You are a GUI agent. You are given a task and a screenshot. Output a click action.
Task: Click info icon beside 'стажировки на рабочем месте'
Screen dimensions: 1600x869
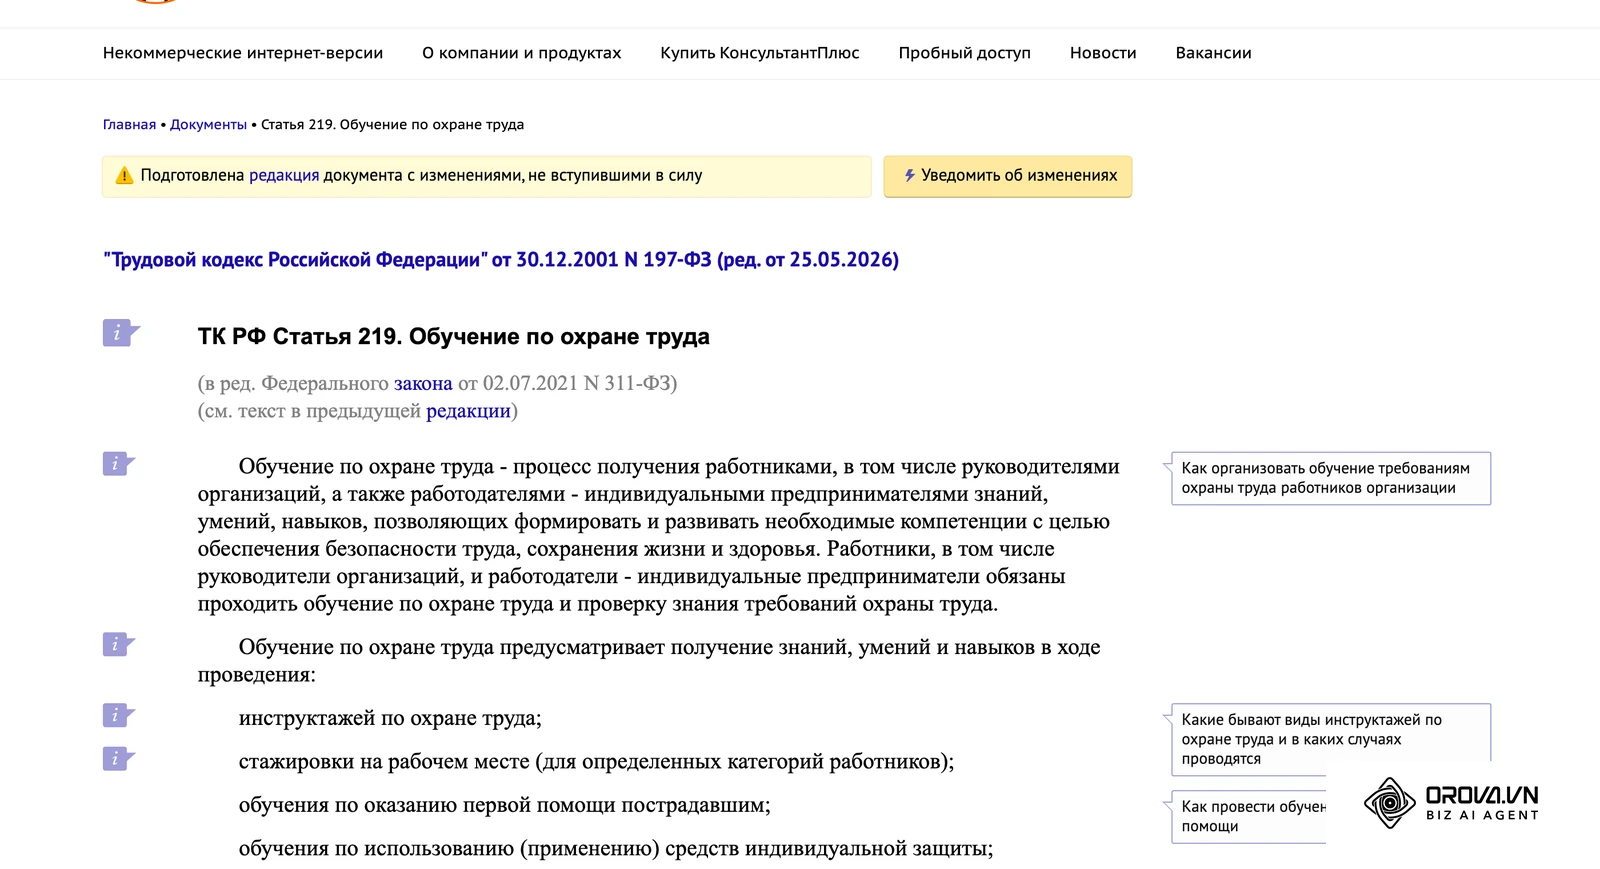coord(118,759)
